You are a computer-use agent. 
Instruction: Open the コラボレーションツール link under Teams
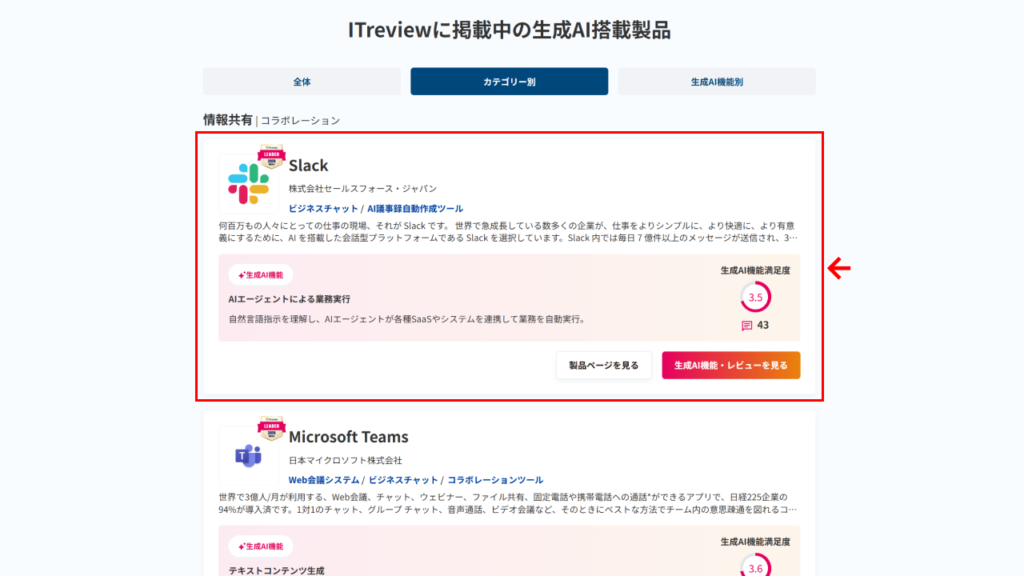(495, 480)
